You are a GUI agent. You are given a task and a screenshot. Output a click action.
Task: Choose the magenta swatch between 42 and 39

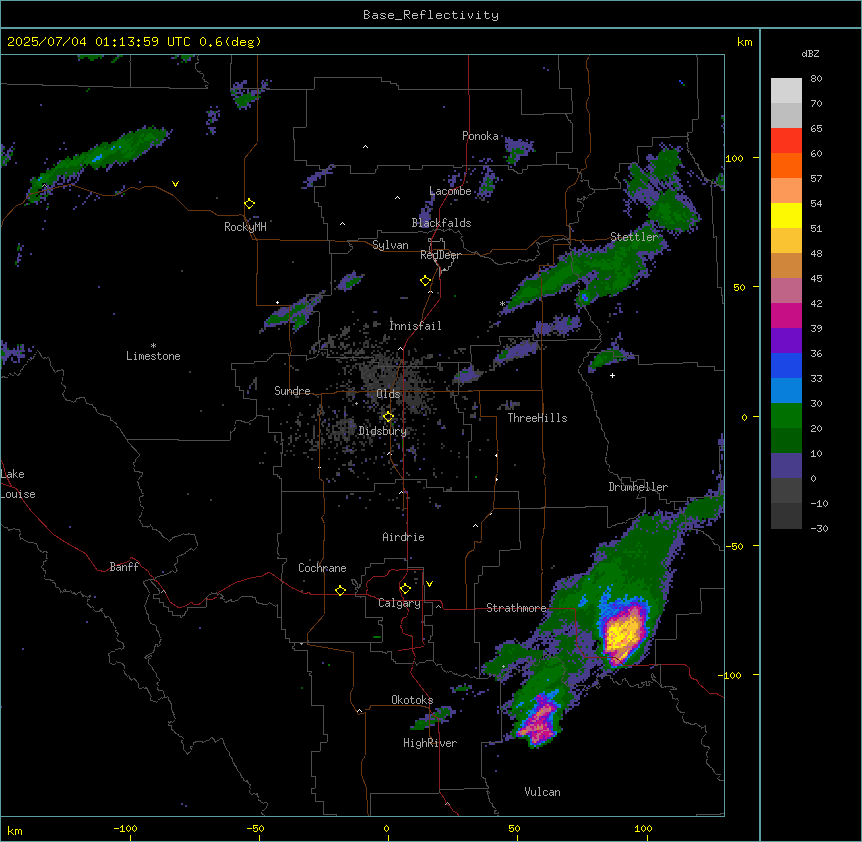786,315
